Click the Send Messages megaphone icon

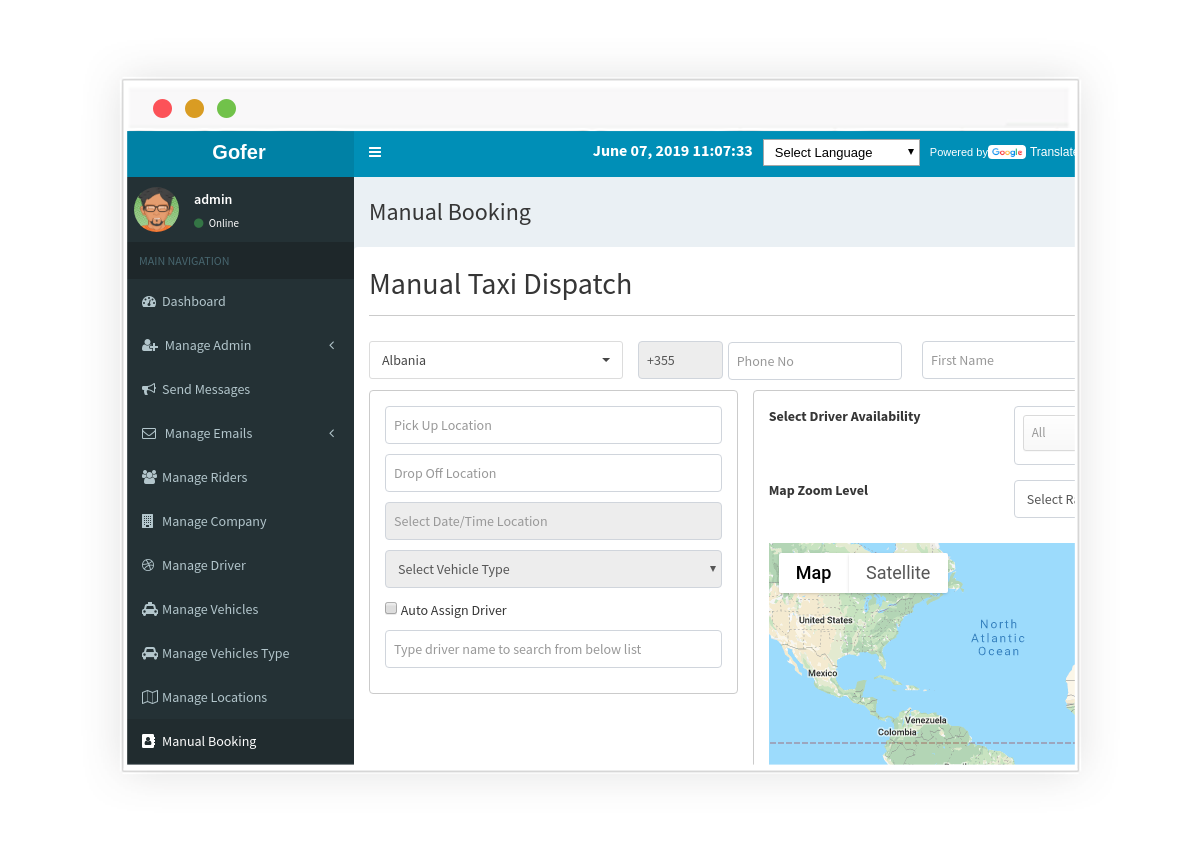tap(149, 389)
